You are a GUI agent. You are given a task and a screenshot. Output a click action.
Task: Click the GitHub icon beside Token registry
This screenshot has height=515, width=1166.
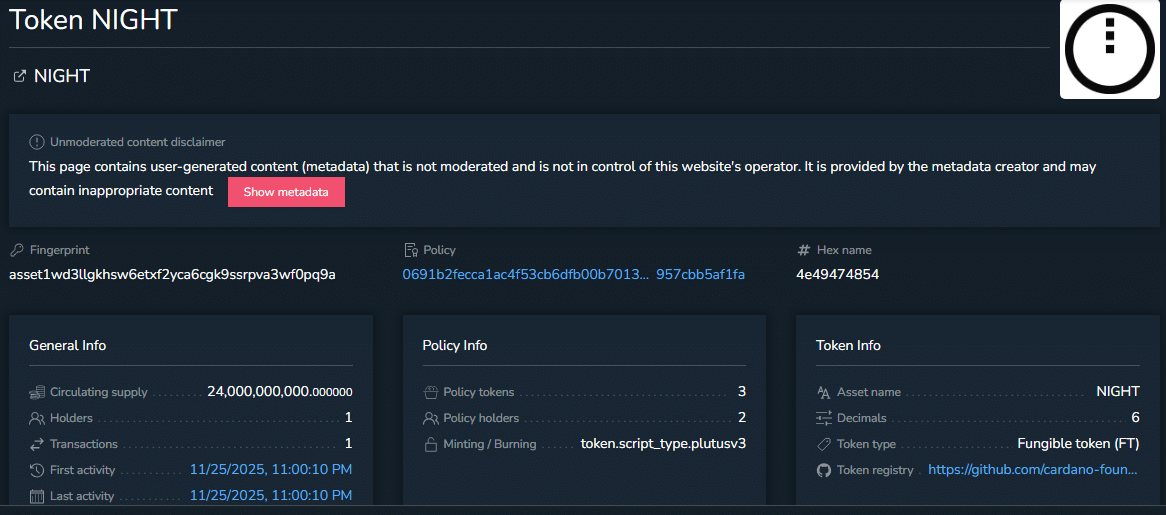coord(824,470)
